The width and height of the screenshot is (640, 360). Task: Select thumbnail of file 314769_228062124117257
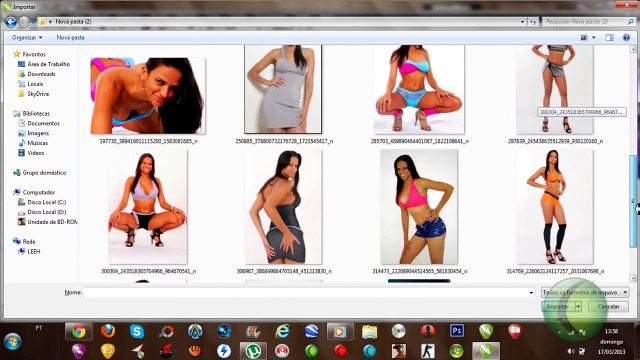click(x=554, y=207)
